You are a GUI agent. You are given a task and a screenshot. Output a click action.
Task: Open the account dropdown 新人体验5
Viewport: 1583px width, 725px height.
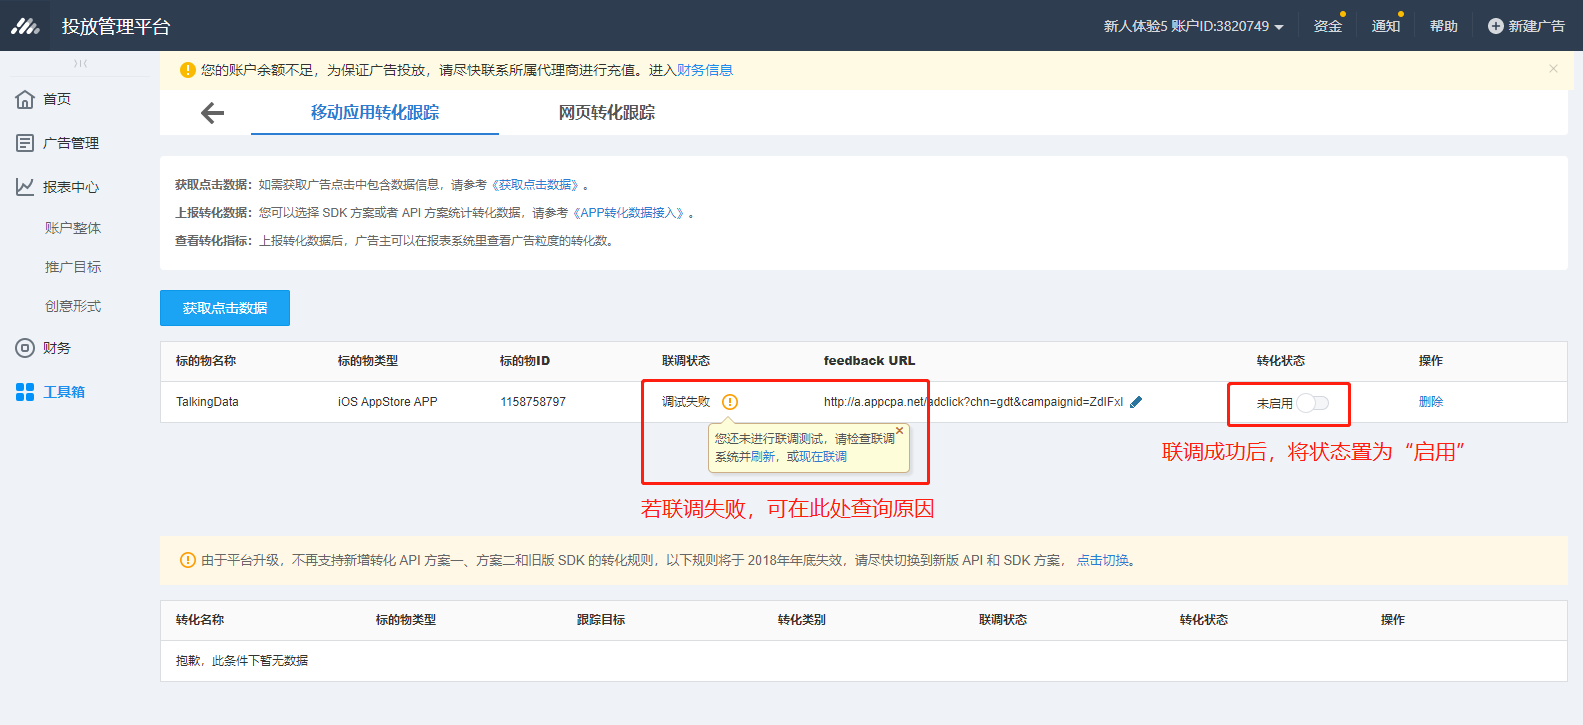click(x=1193, y=26)
